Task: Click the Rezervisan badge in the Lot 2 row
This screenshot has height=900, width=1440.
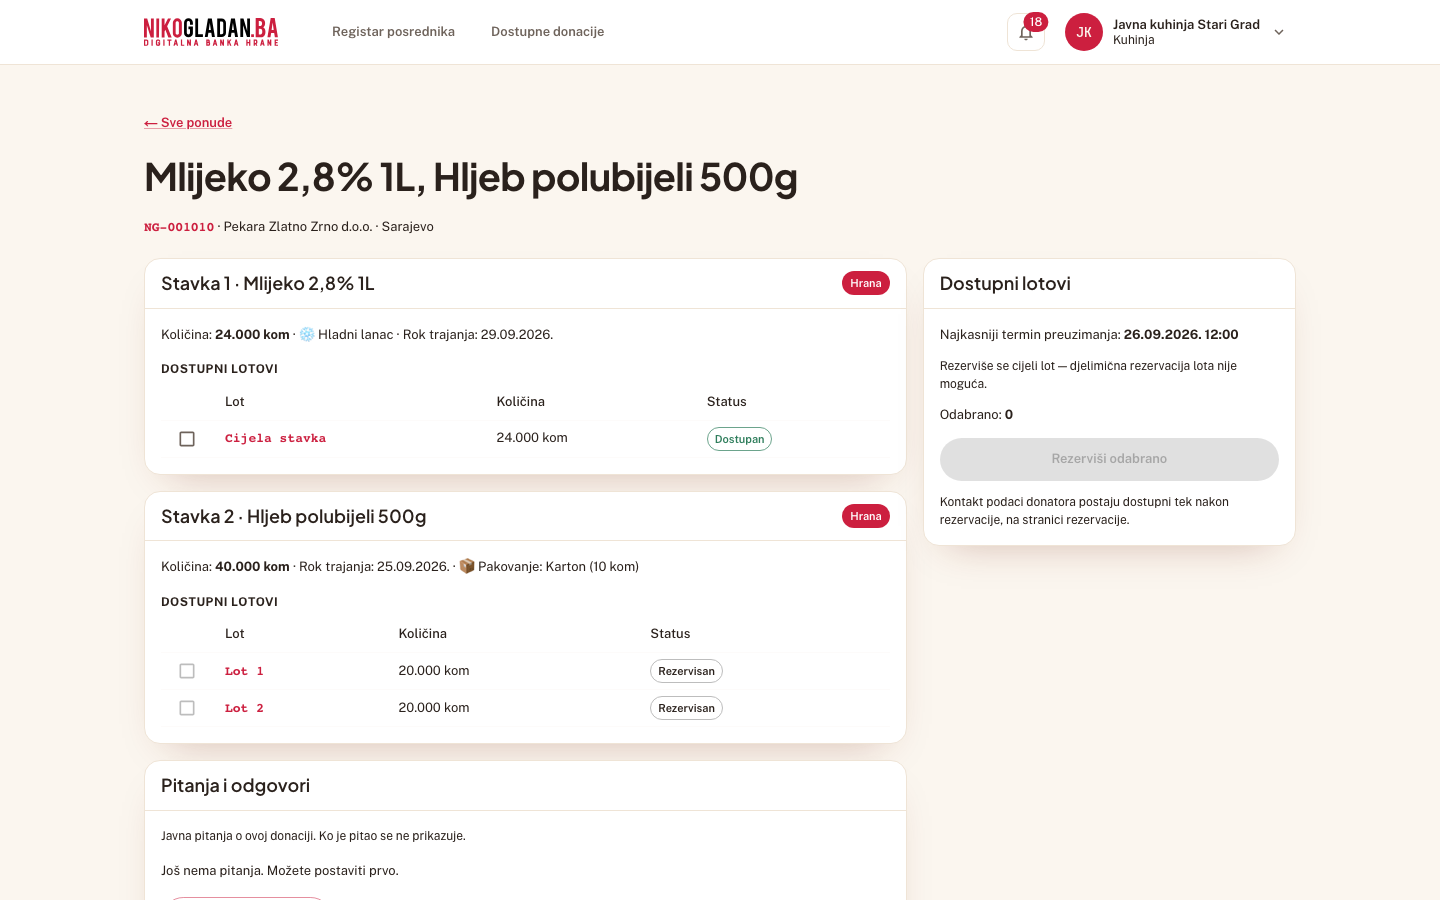Action: (686, 708)
